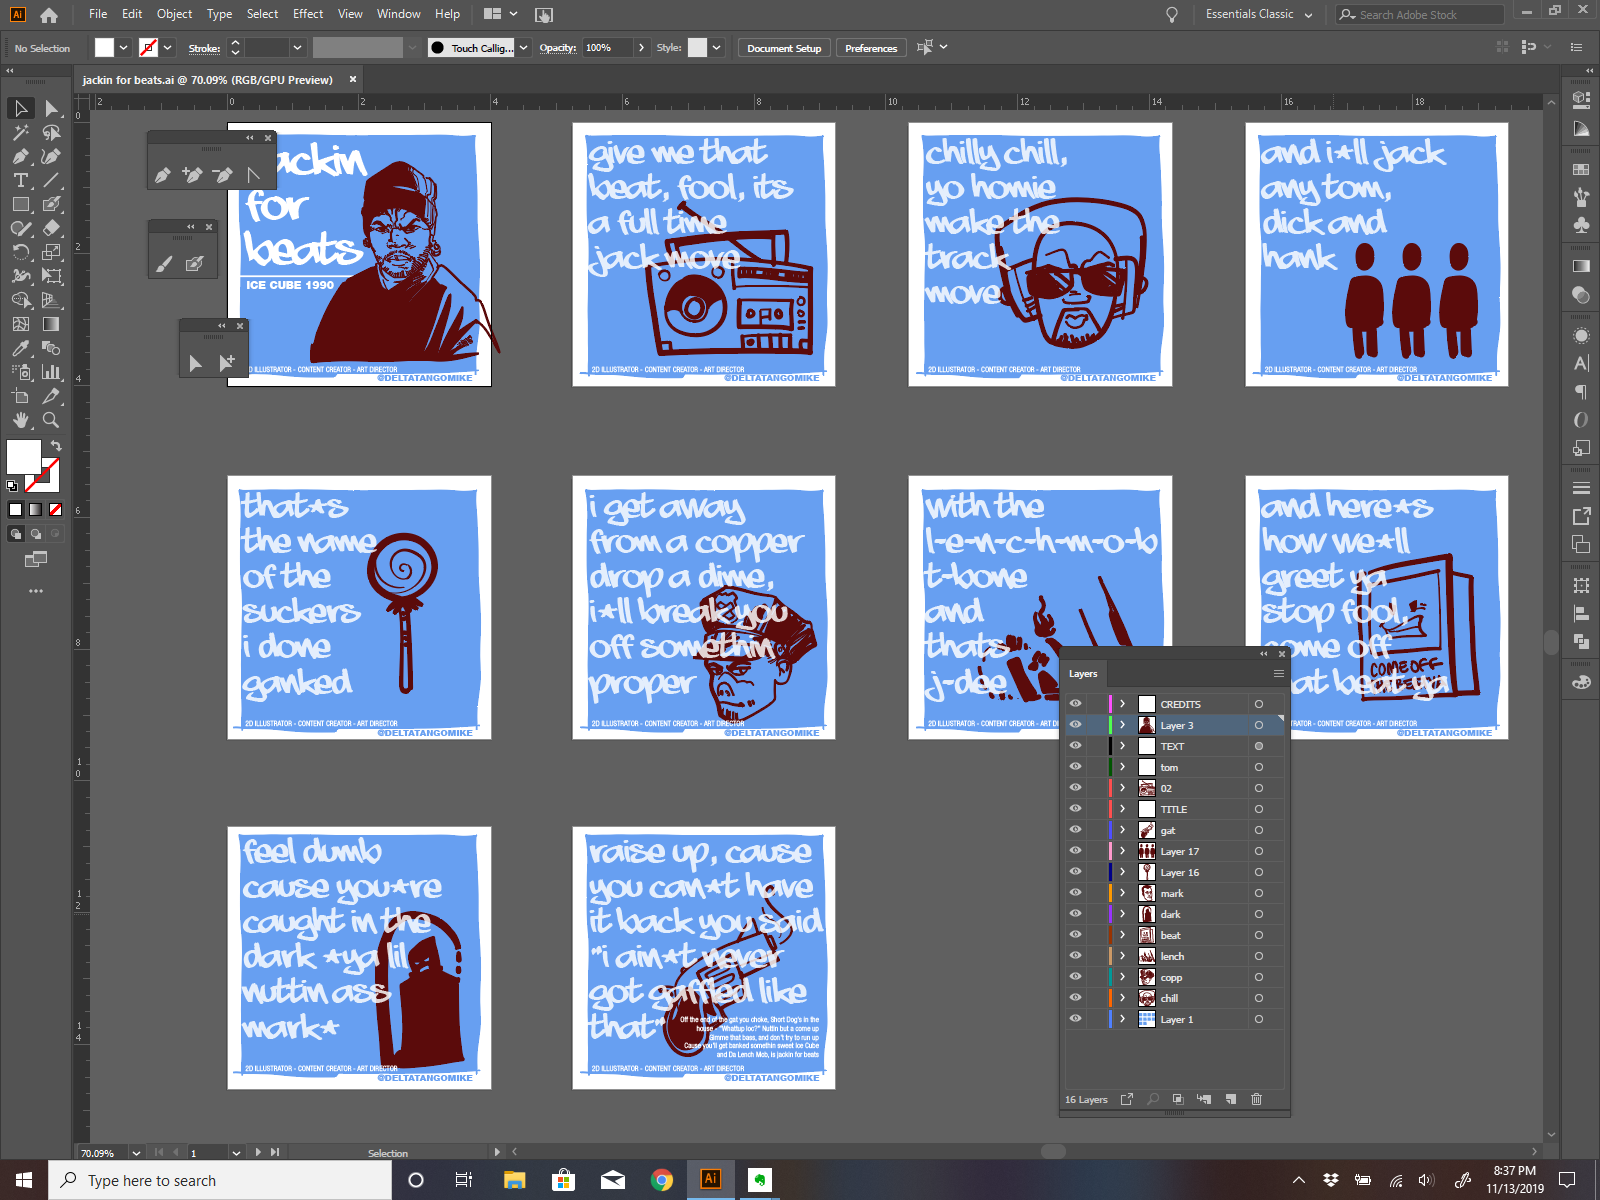Image resolution: width=1600 pixels, height=1200 pixels.
Task: Select the Direct Selection tool
Action: [x=51, y=108]
